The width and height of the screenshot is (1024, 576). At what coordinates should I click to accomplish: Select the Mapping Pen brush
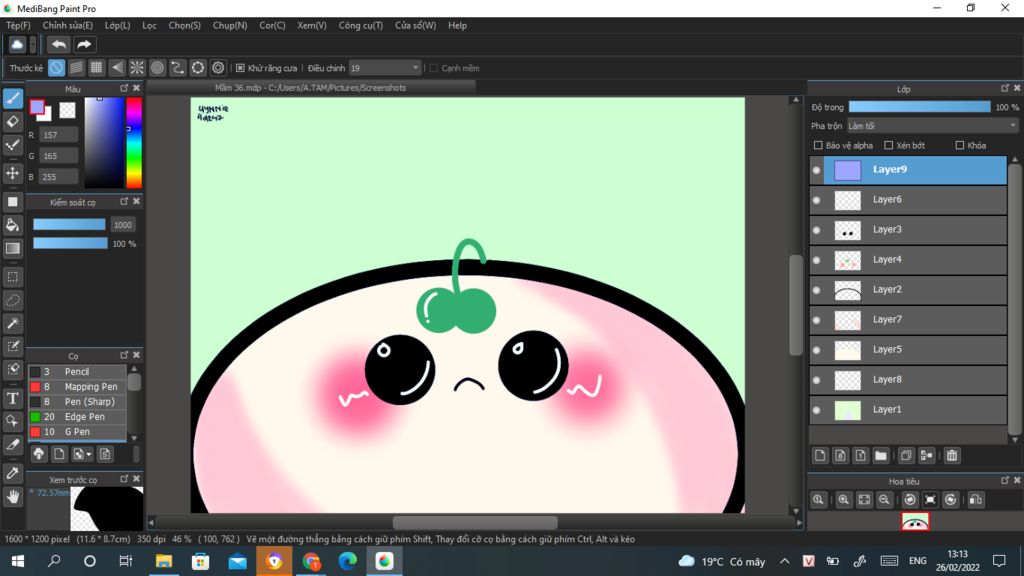point(78,387)
